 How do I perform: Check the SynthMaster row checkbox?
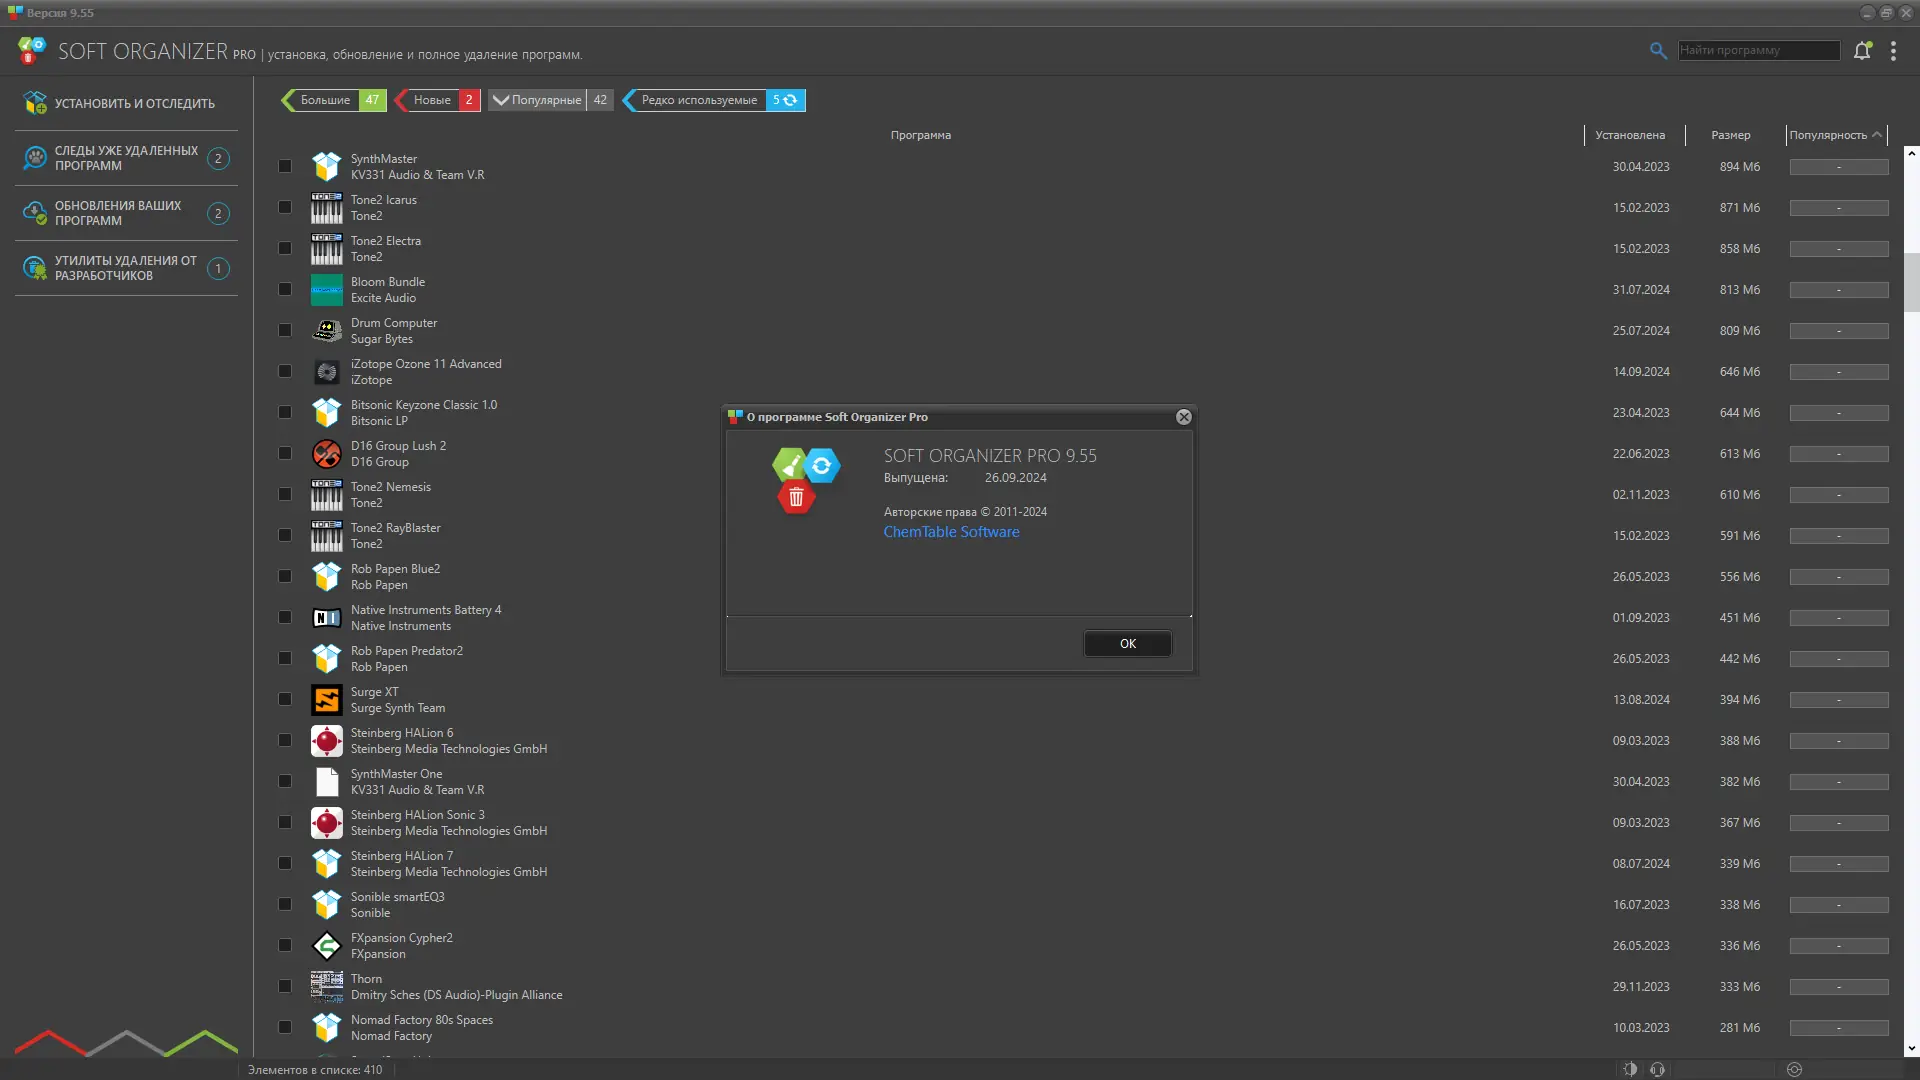[x=285, y=166]
